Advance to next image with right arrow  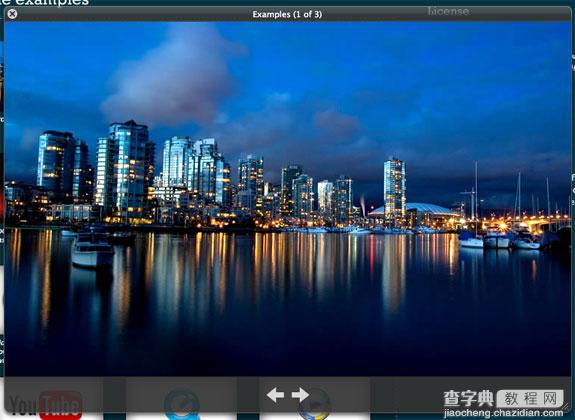click(x=300, y=395)
